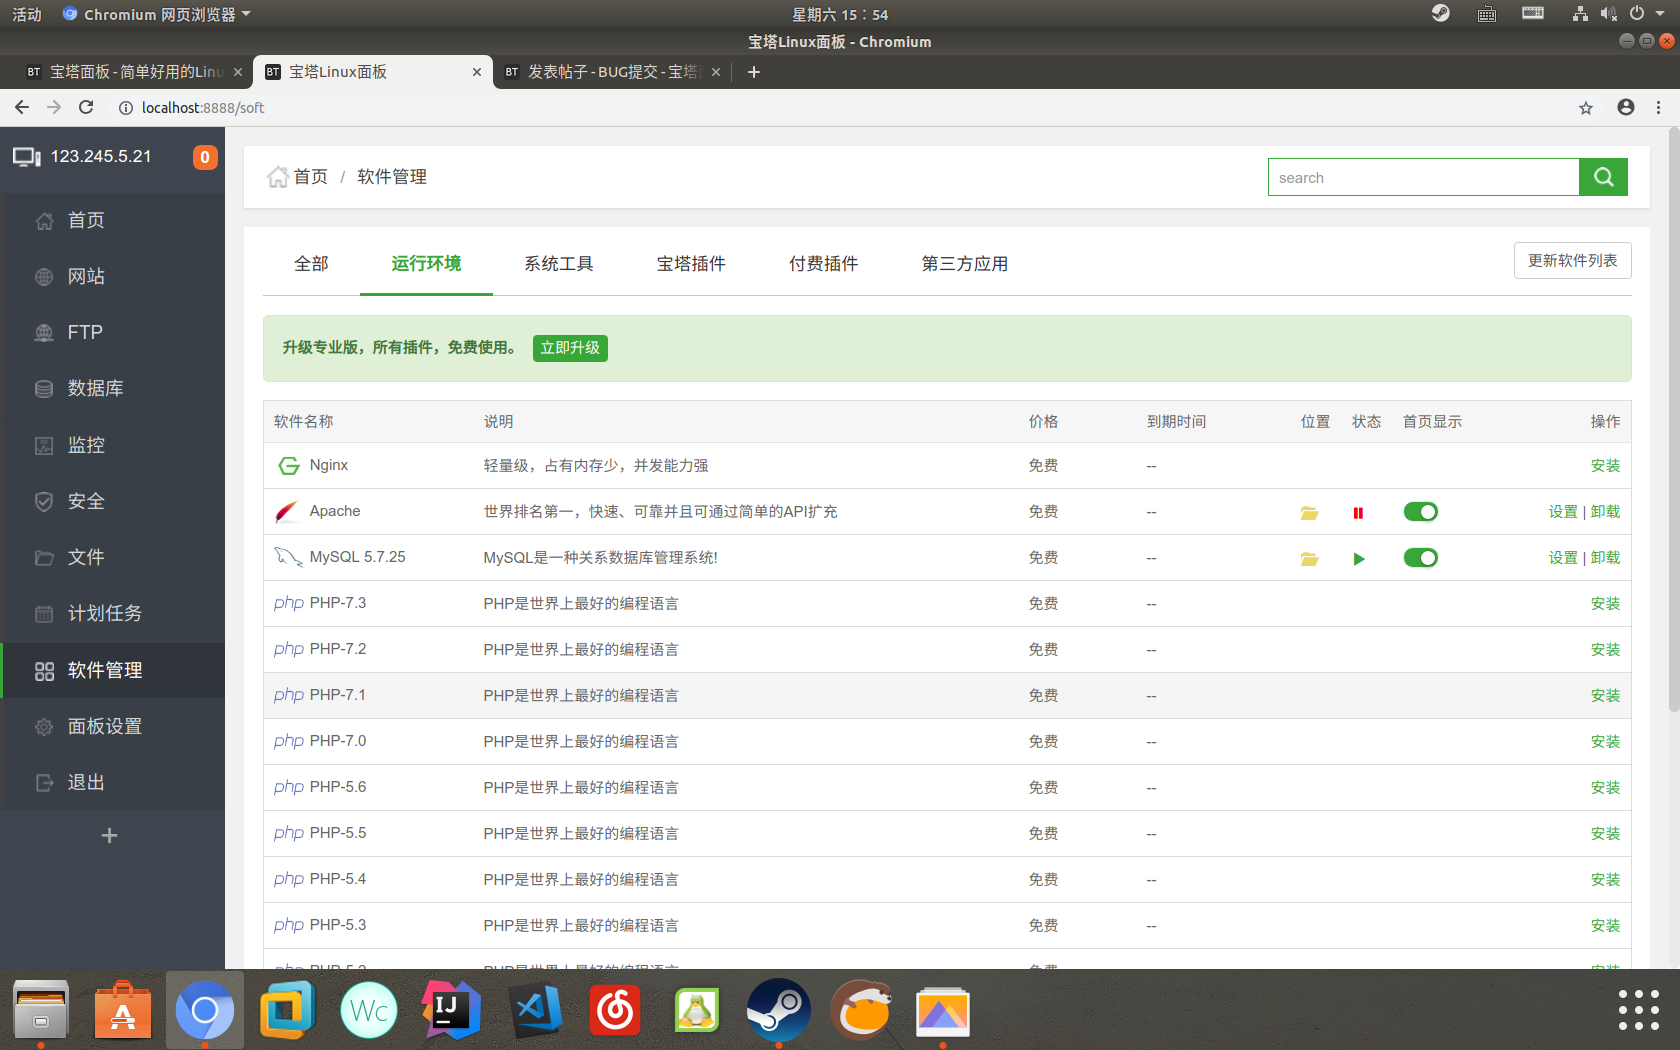Screen dimensions: 1680x1050
Task: Click the page vertical scrollbar
Action: (1674, 420)
